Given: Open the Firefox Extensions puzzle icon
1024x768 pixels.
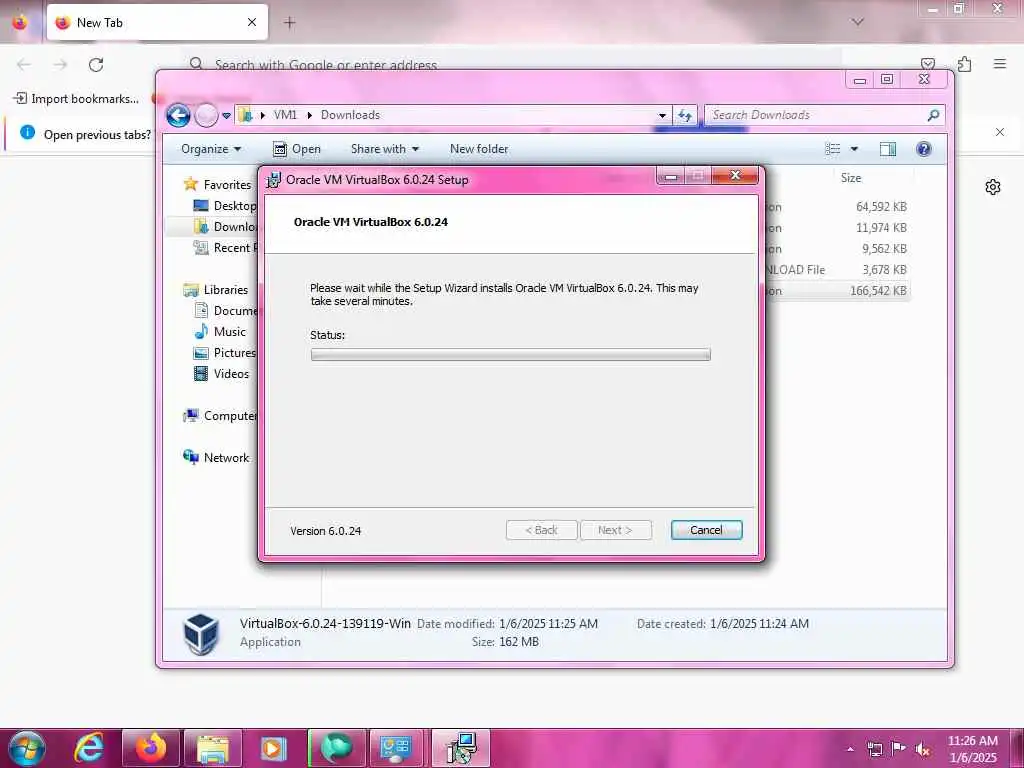Looking at the screenshot, I should point(964,64).
